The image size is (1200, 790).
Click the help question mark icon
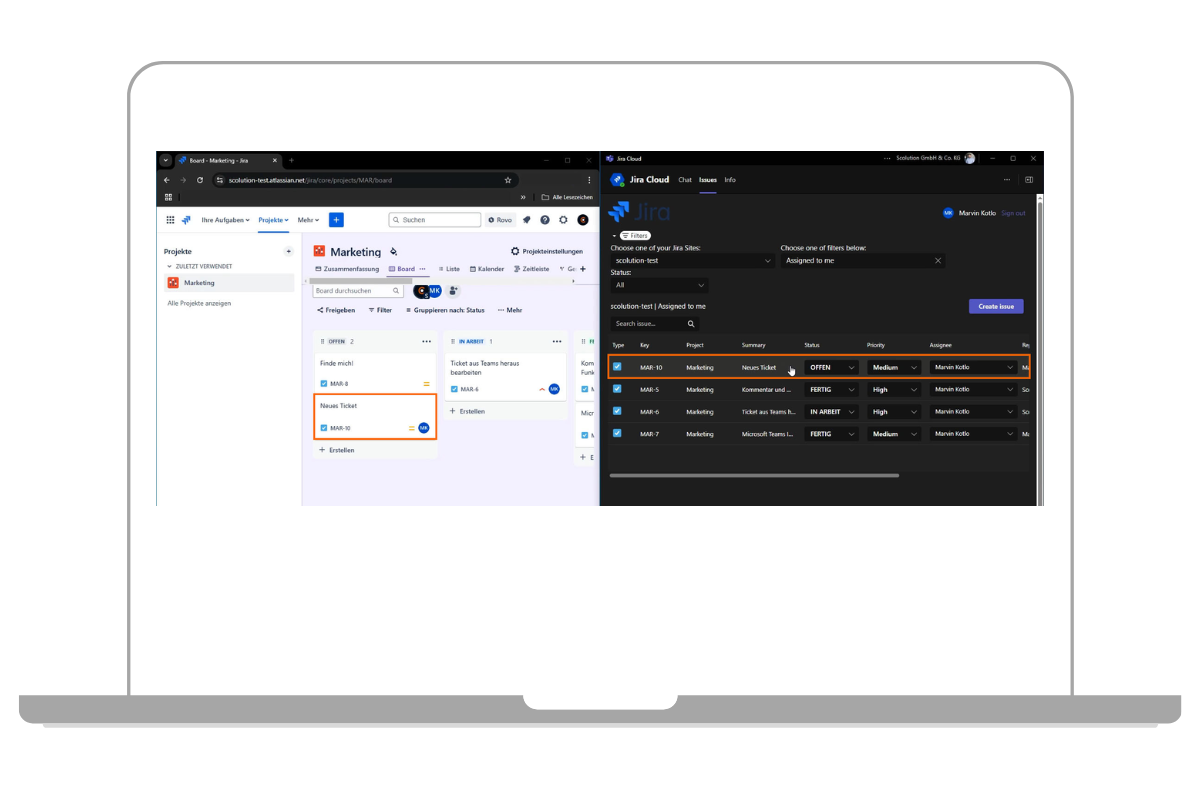545,220
